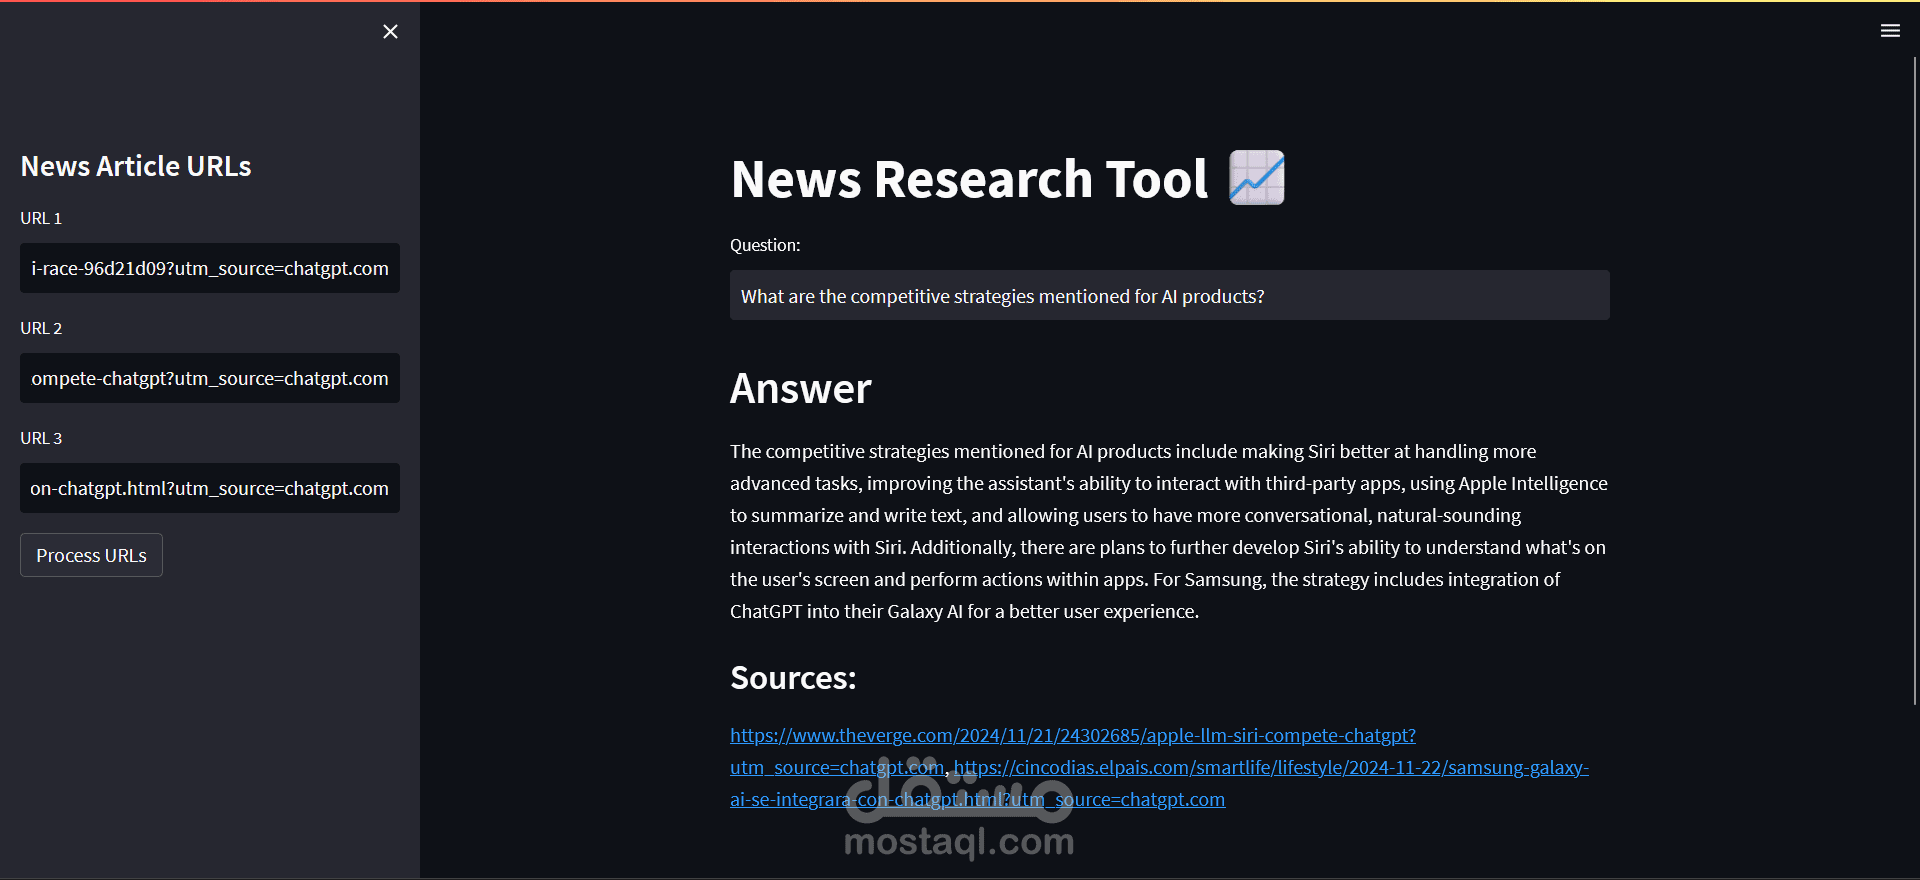Viewport: 1920px width, 880px height.
Task: Click the News Article URLs heading
Action: click(136, 166)
